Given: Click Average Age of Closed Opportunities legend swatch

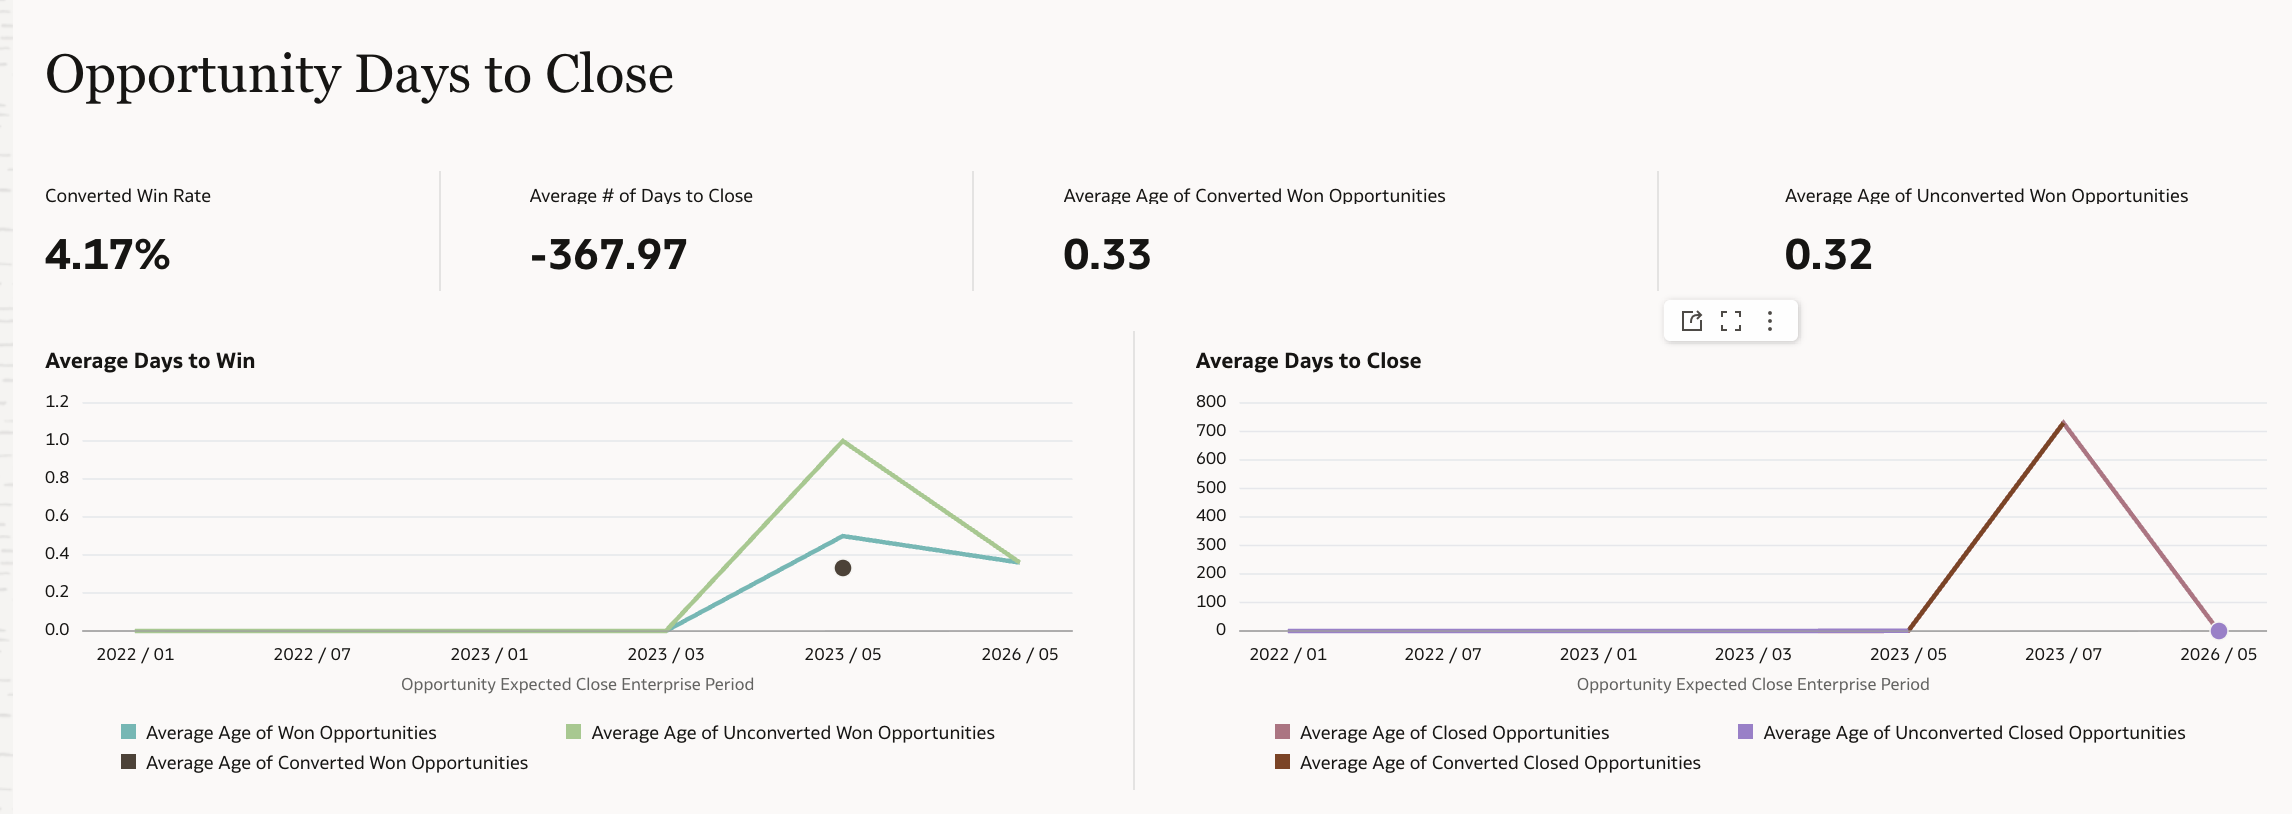Looking at the screenshot, I should click(1282, 732).
